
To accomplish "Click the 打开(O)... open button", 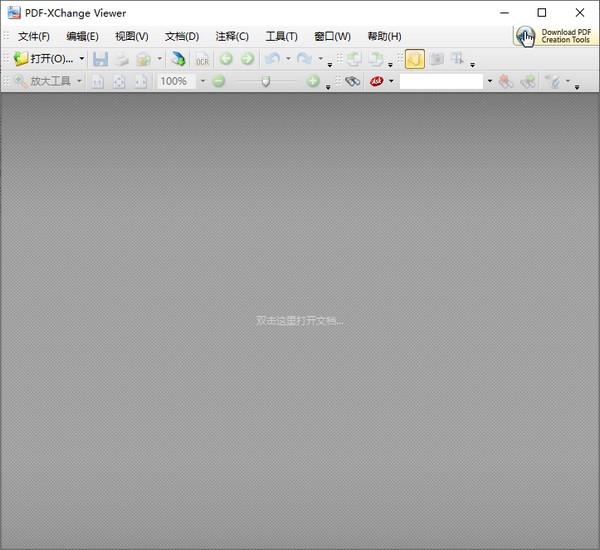I will pos(43,60).
